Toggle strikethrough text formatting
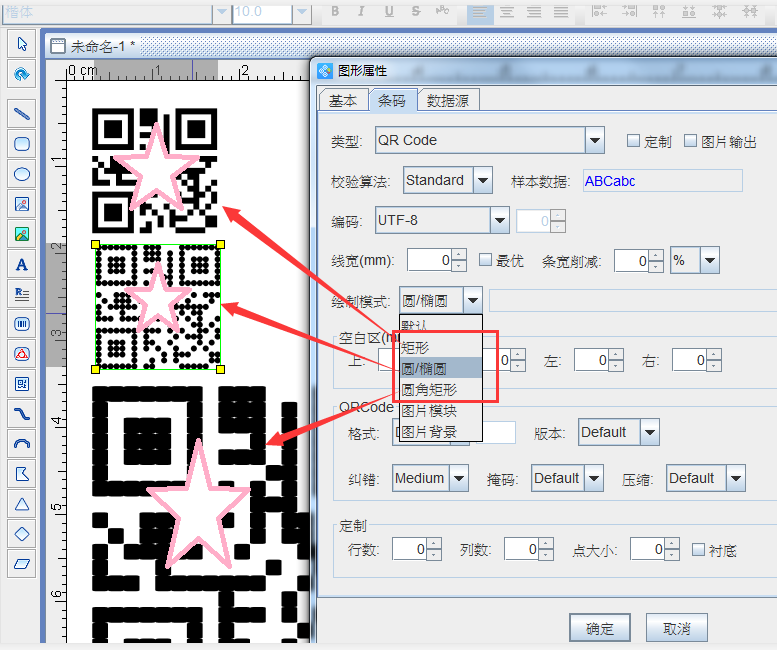 416,11
